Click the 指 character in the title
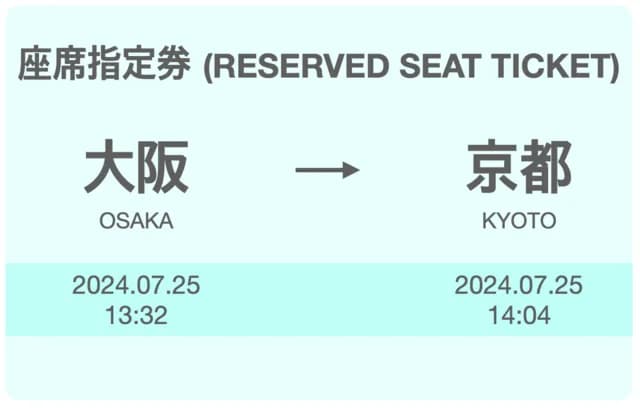The image size is (640, 408). (104, 64)
